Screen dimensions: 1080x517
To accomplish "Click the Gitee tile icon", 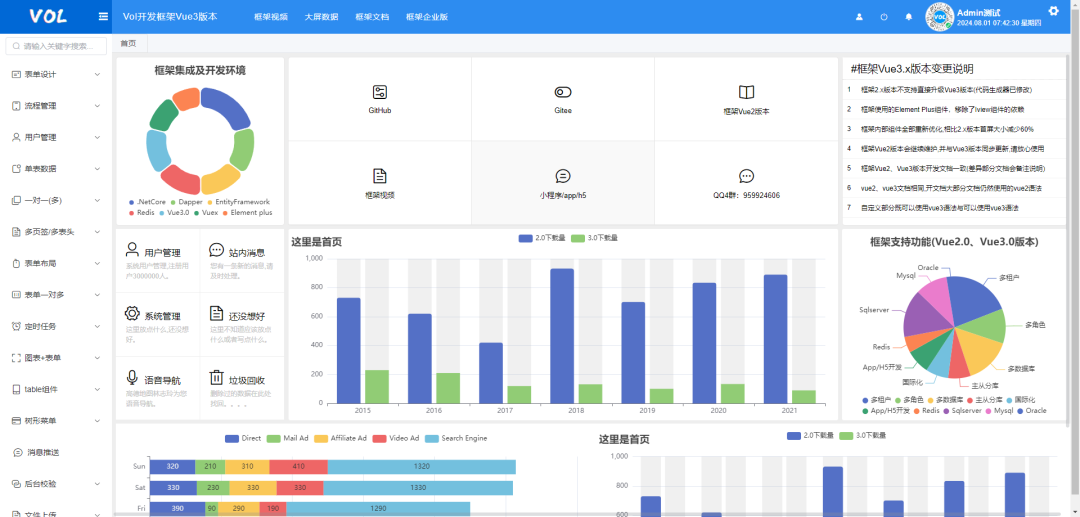I will click(563, 92).
